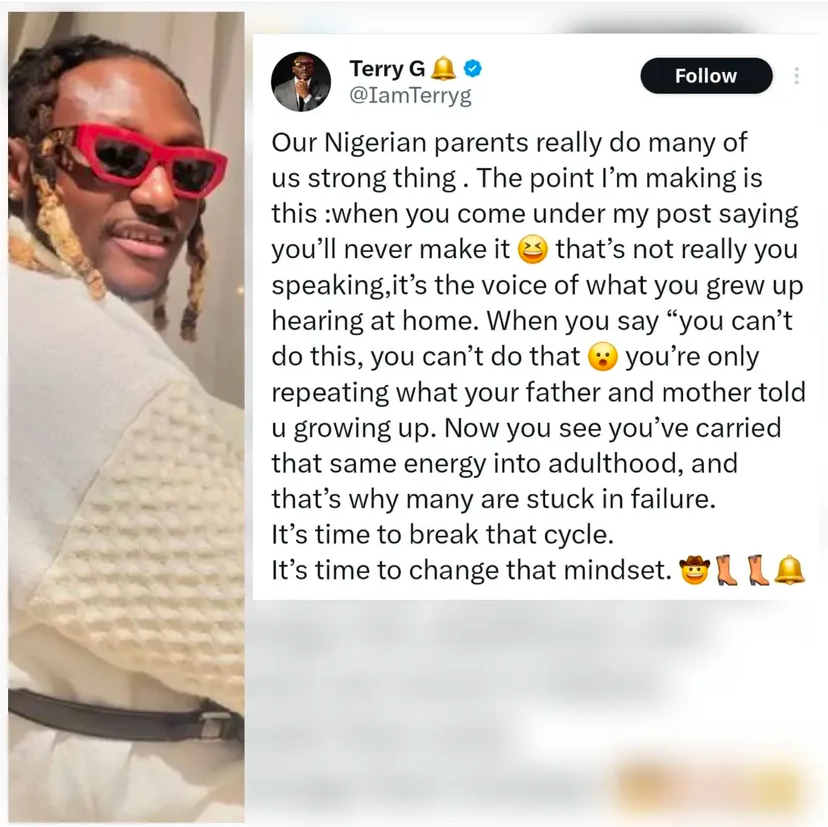Open the @IamTerryg handle link
Image resolution: width=828 pixels, height=827 pixels.
[411, 96]
